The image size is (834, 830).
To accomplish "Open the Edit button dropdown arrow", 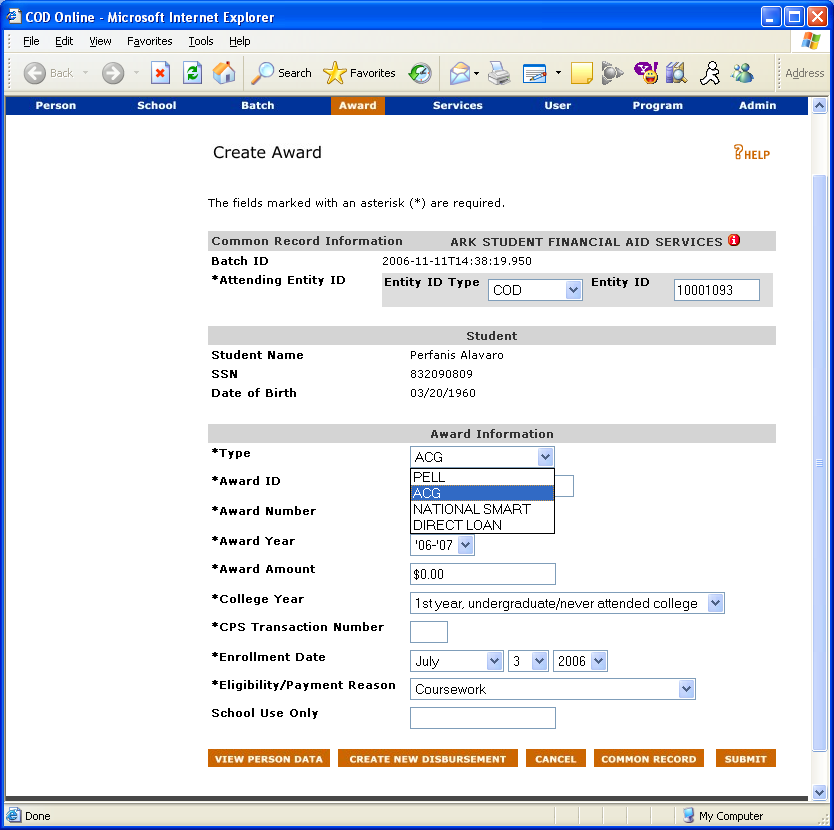I will point(558,73).
